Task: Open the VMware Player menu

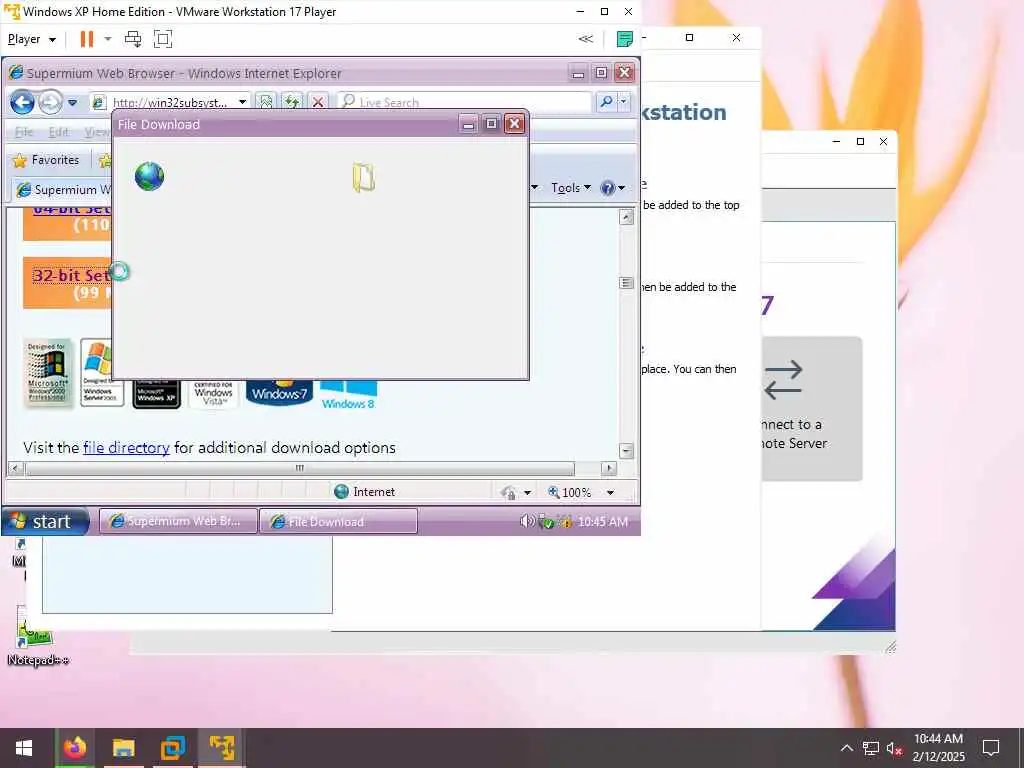Action: (x=31, y=39)
